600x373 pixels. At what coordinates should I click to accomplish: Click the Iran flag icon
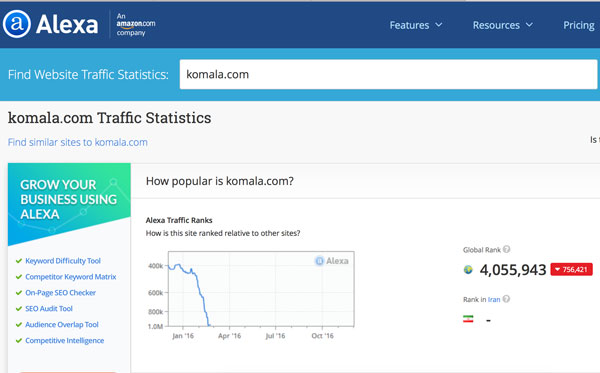click(x=468, y=319)
